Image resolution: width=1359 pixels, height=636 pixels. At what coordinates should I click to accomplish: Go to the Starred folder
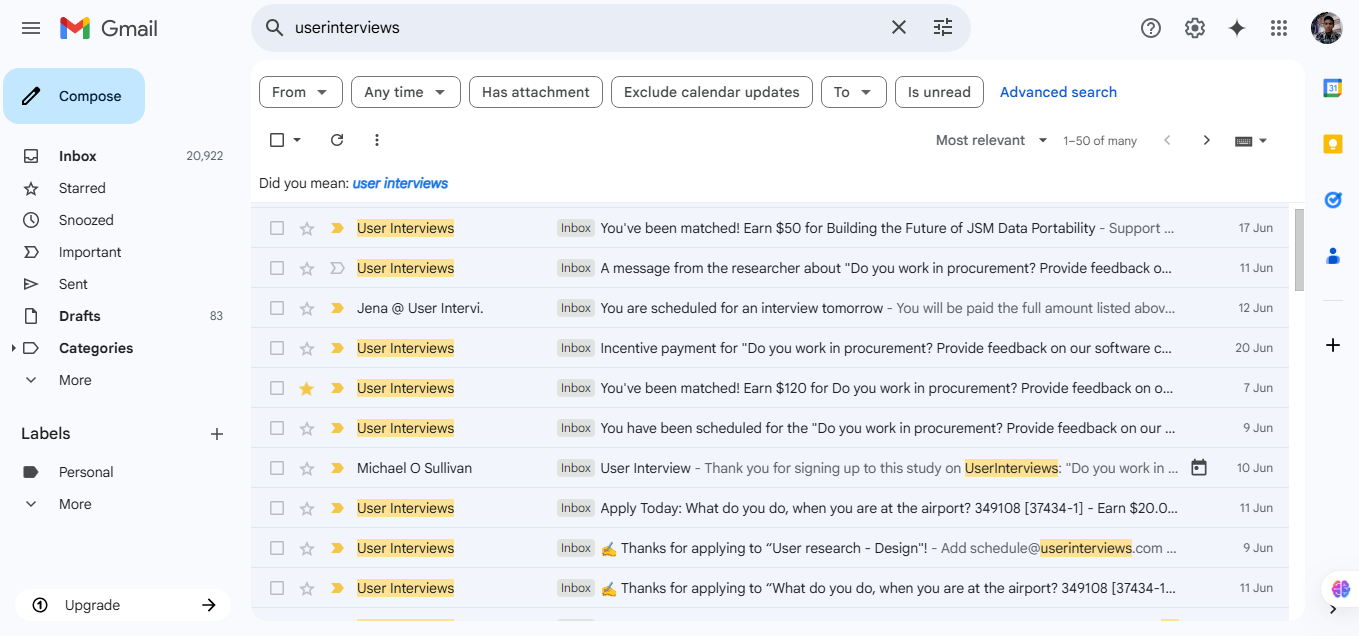82,188
